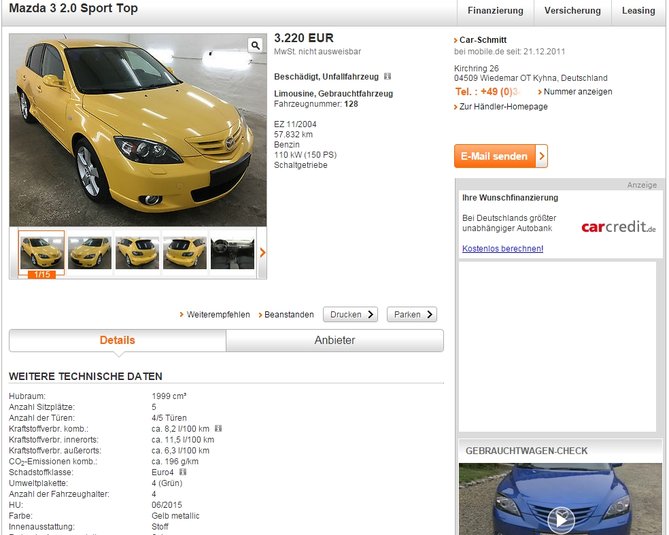
Task: Click the price 3.220 EUR
Action: point(304,38)
